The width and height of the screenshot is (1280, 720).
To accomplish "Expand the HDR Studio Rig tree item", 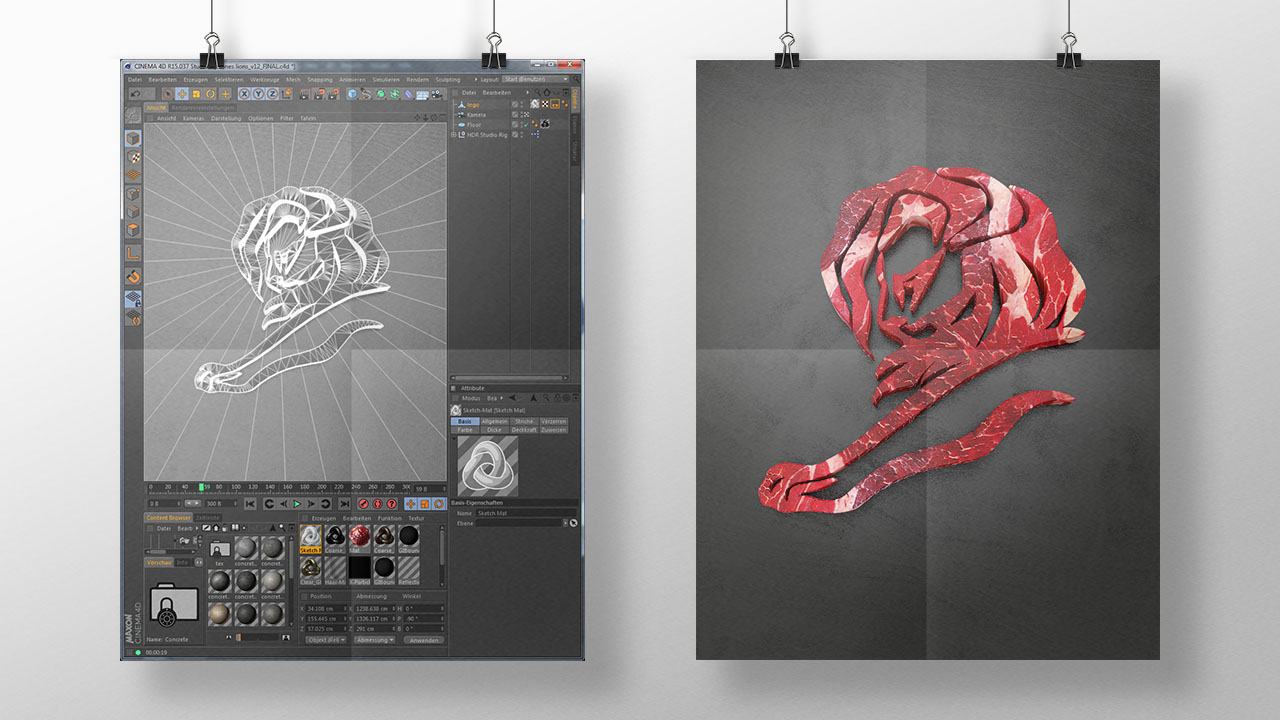I will pyautogui.click(x=453, y=135).
